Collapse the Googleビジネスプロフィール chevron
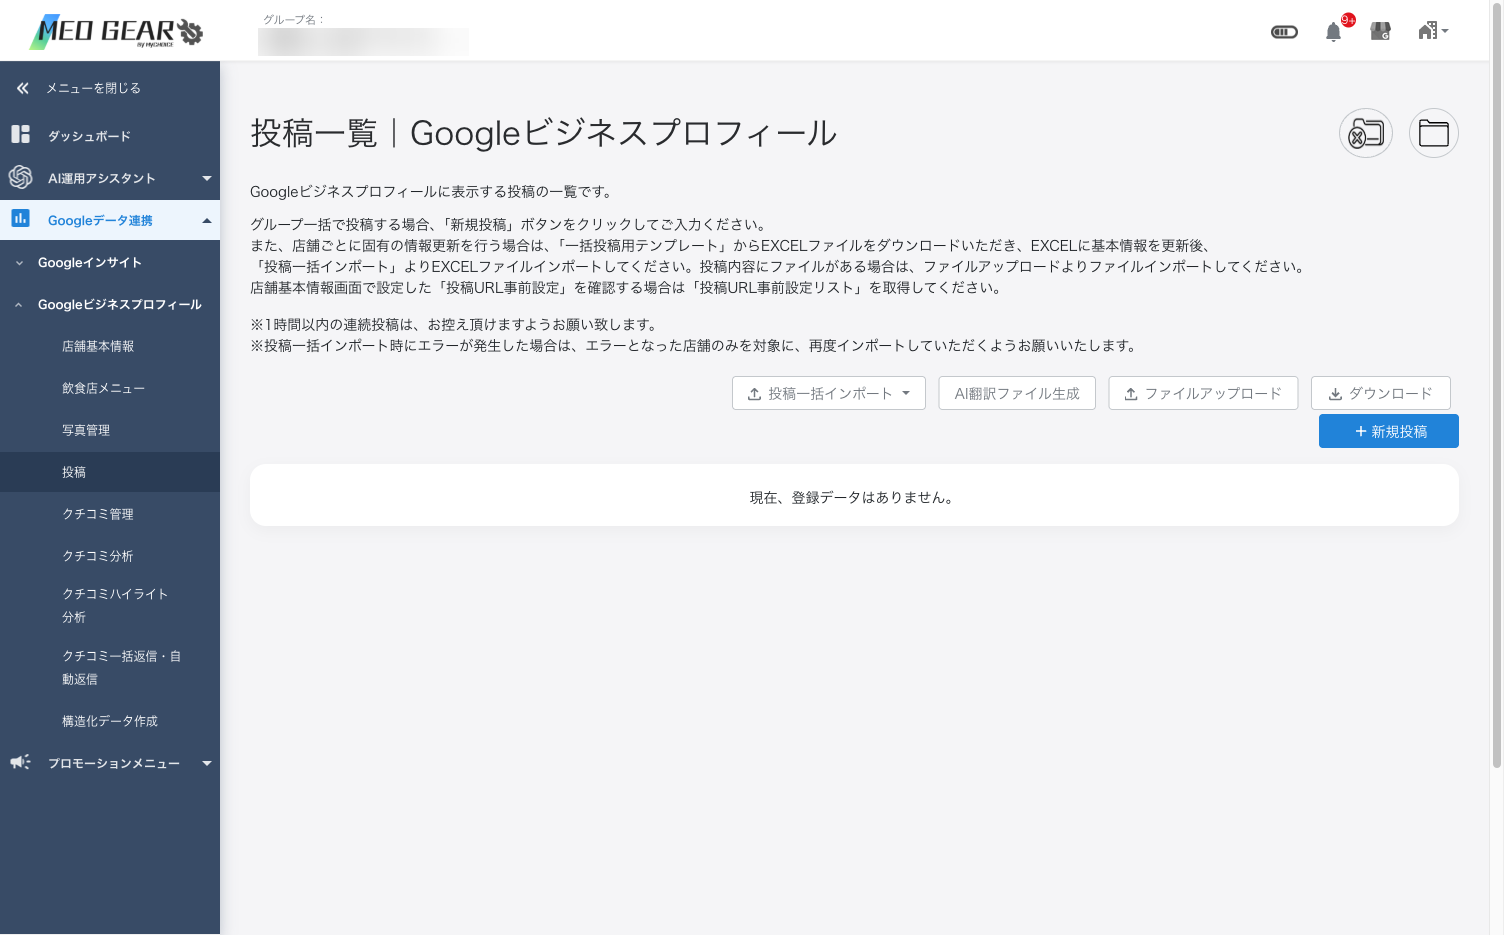This screenshot has height=935, width=1504. tap(19, 305)
